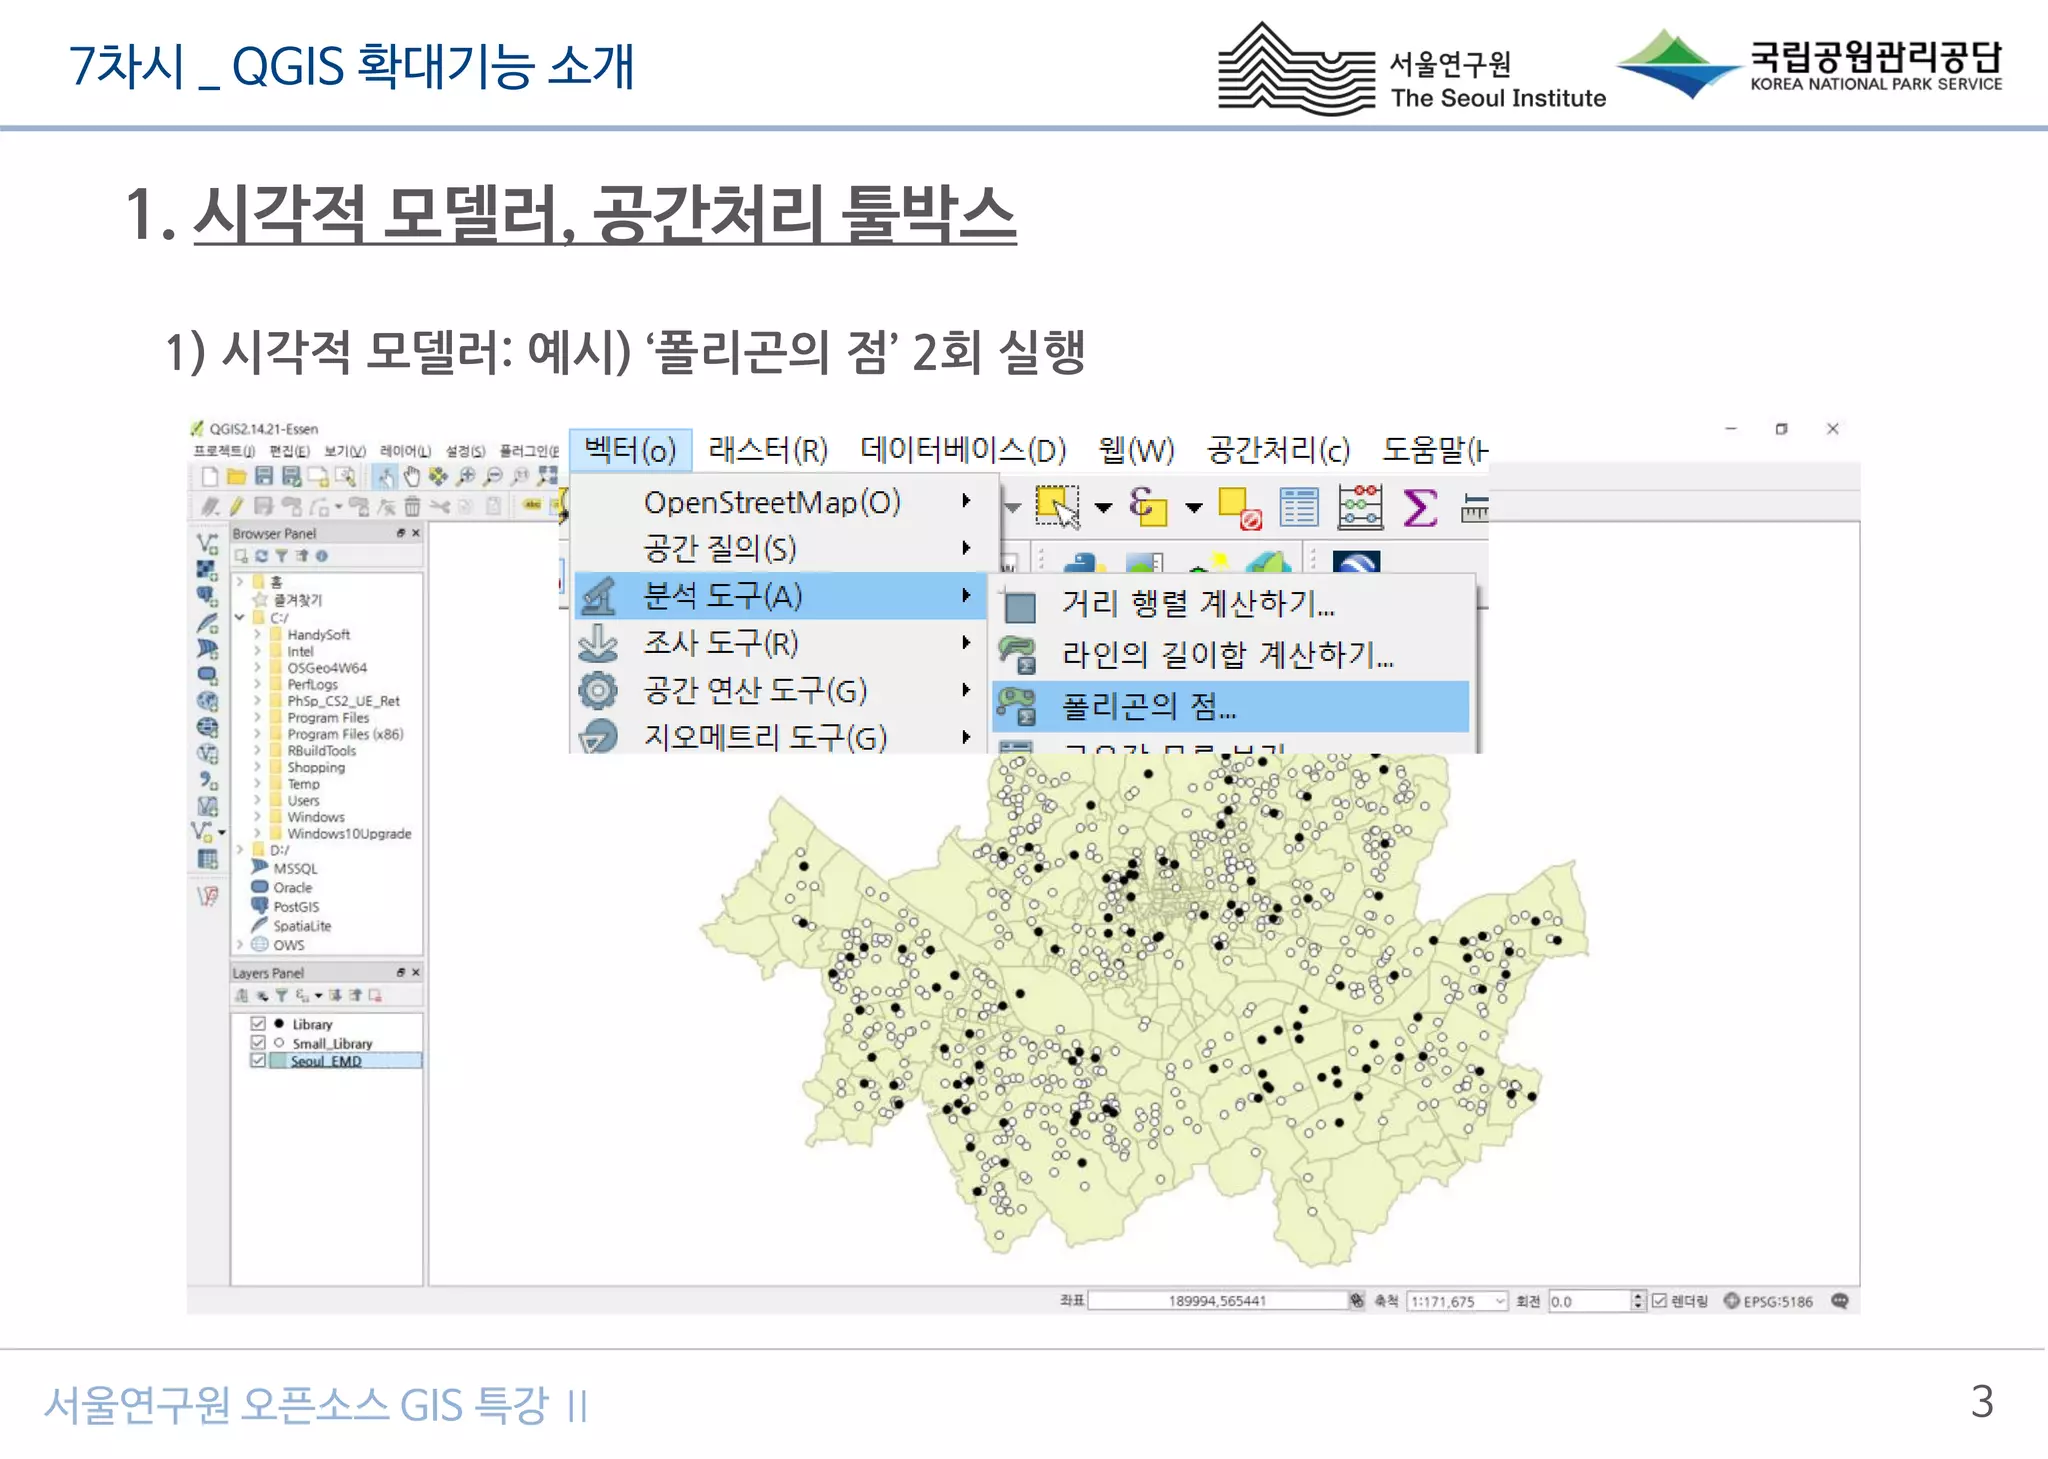Select 라인의 길이합 계산하기... in the submenu
Viewport: 2048px width, 1459px height.
(1231, 655)
